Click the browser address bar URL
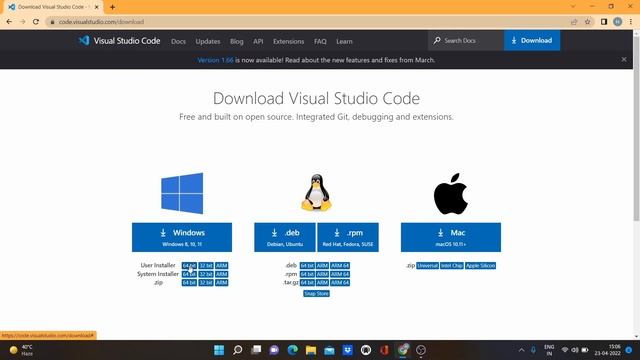Viewport: 640px width, 360px height. click(x=101, y=22)
